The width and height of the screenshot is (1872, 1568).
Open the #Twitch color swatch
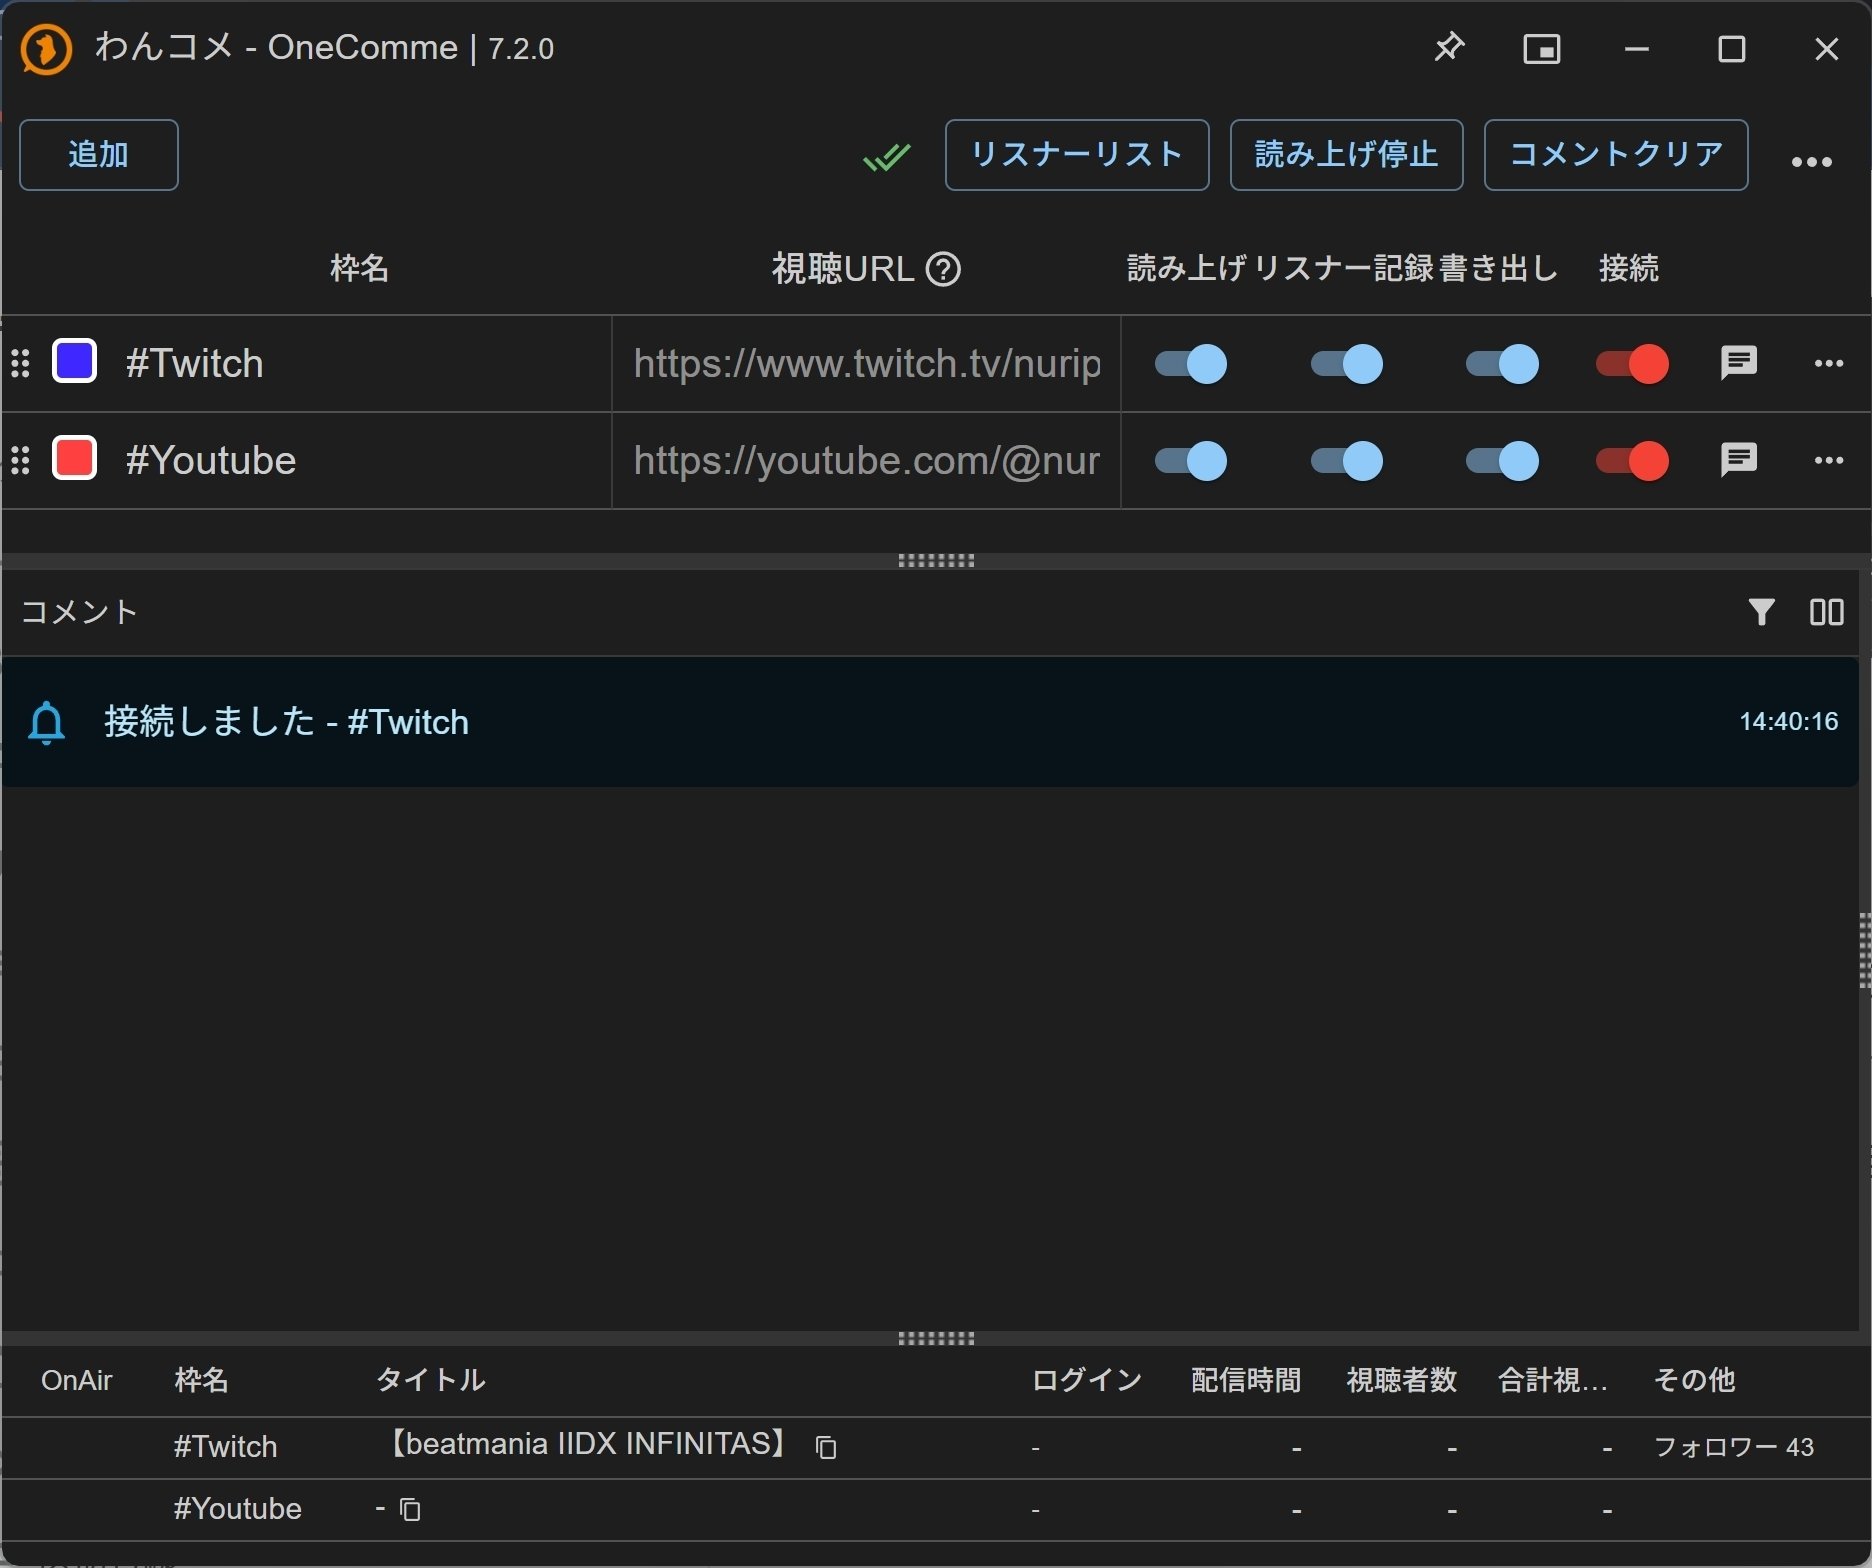click(75, 361)
